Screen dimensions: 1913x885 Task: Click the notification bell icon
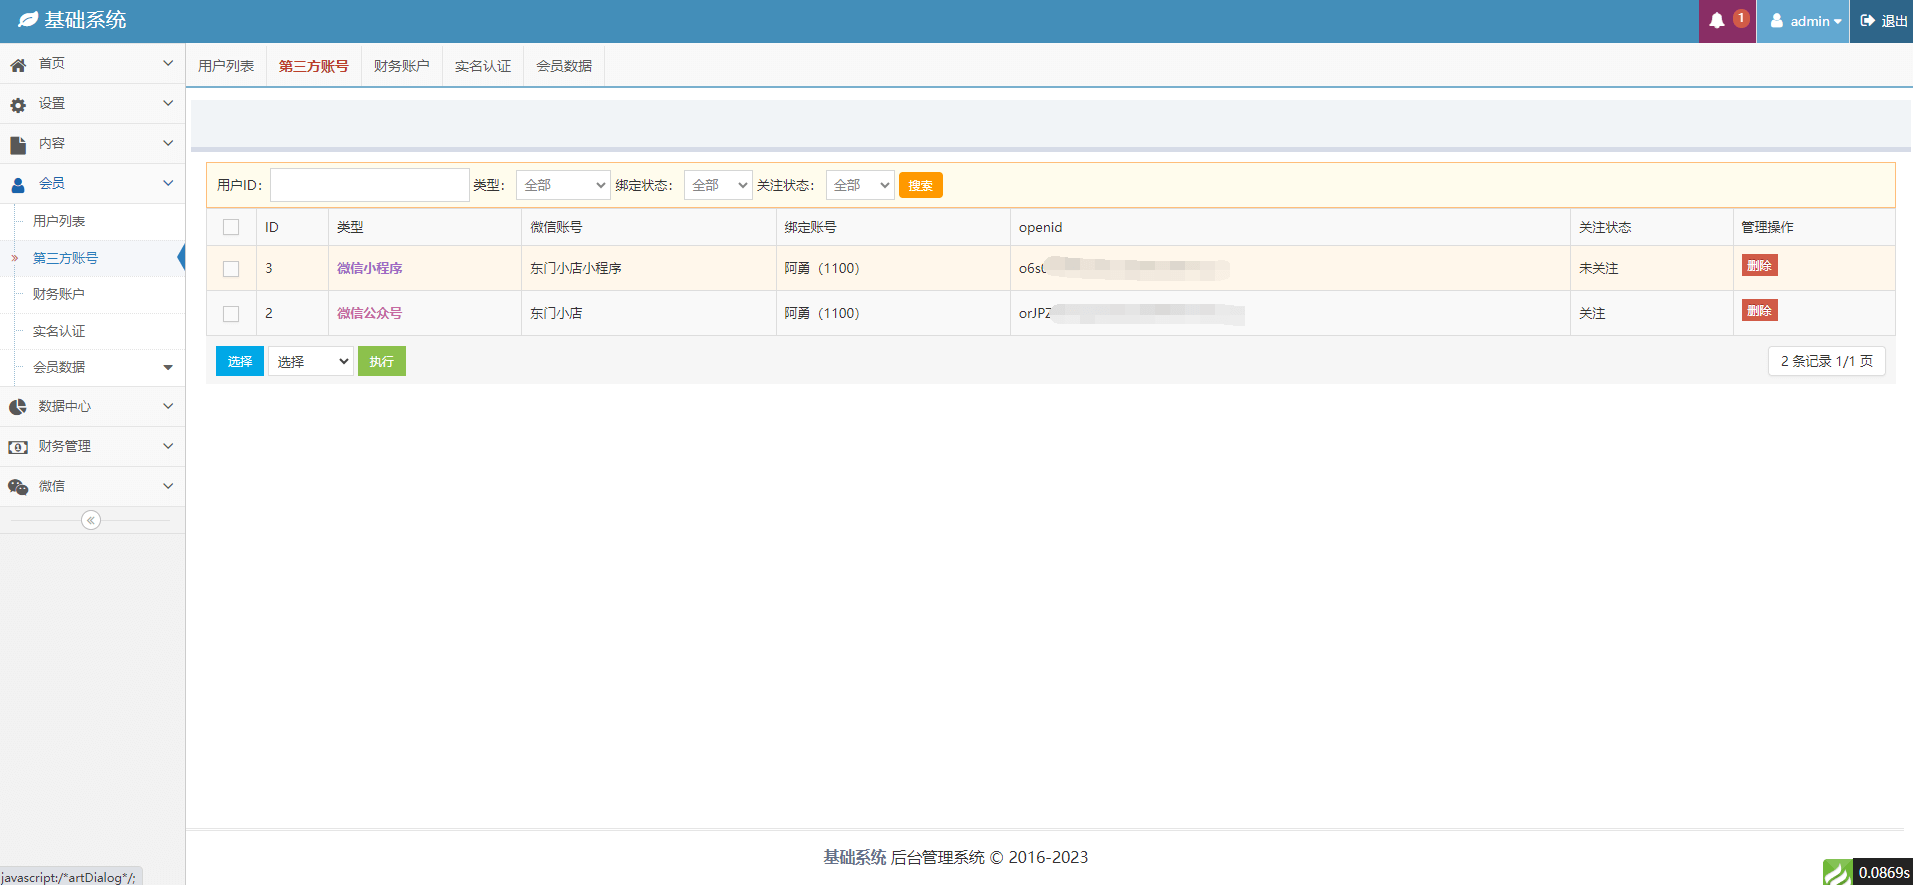pos(1717,21)
